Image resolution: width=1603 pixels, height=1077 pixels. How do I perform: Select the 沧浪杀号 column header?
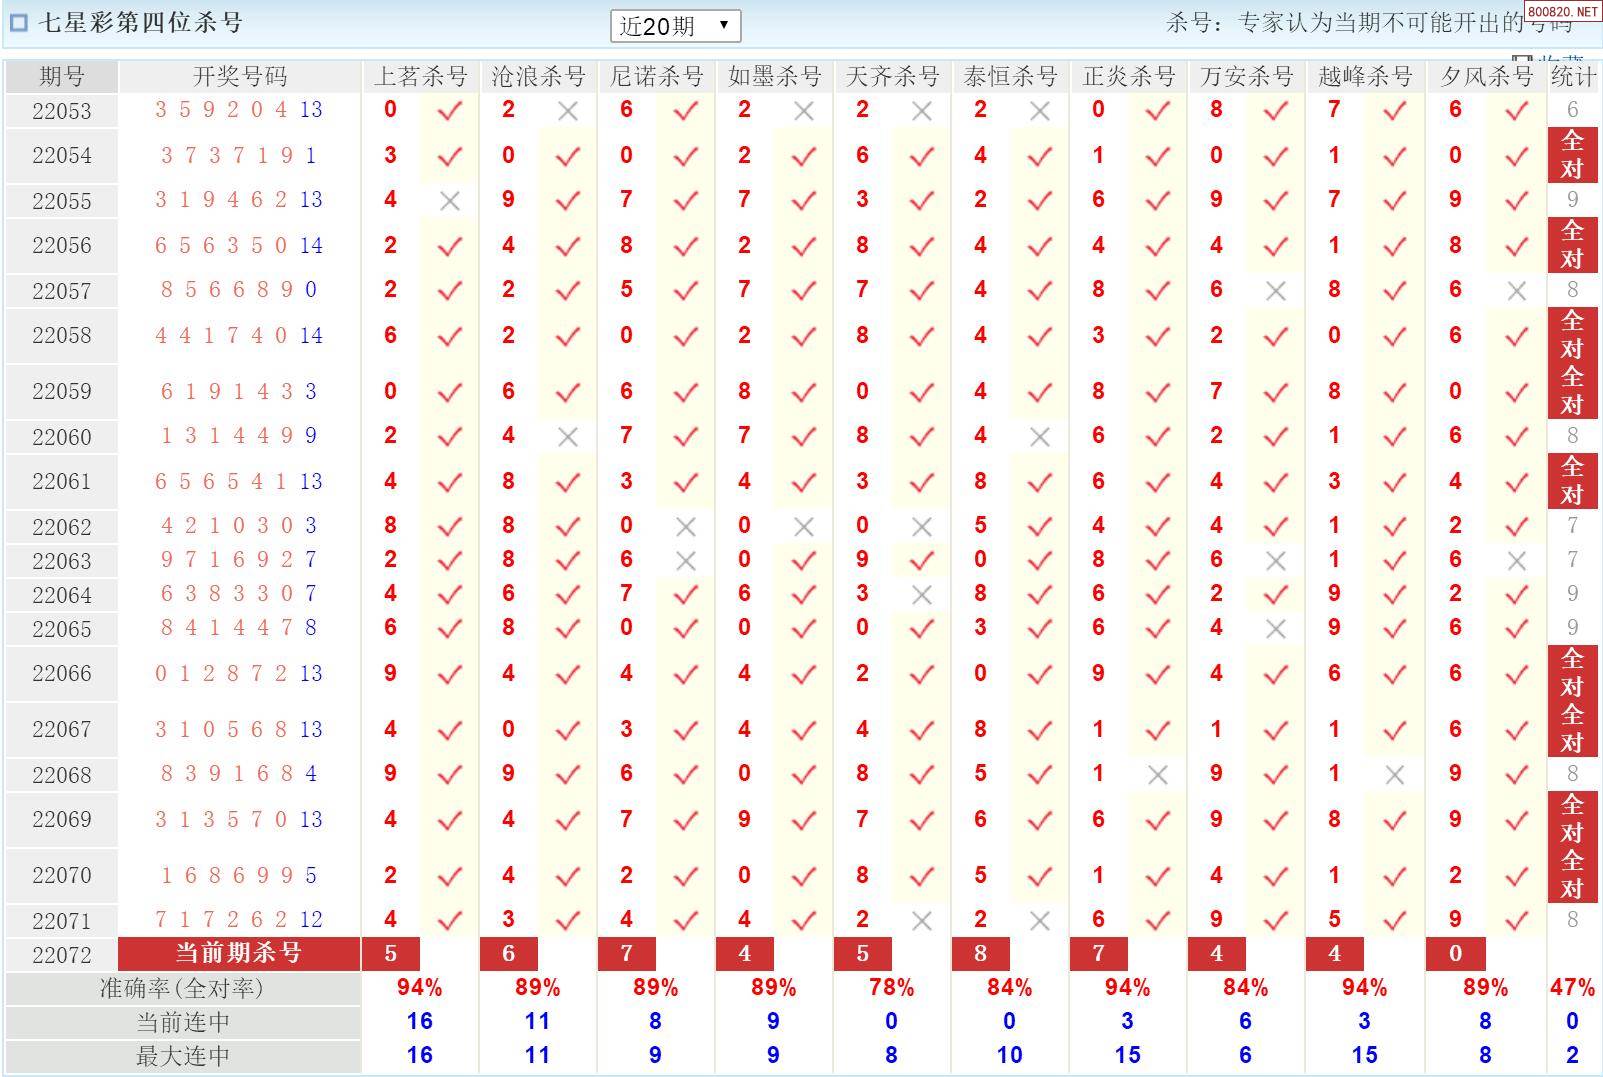538,77
